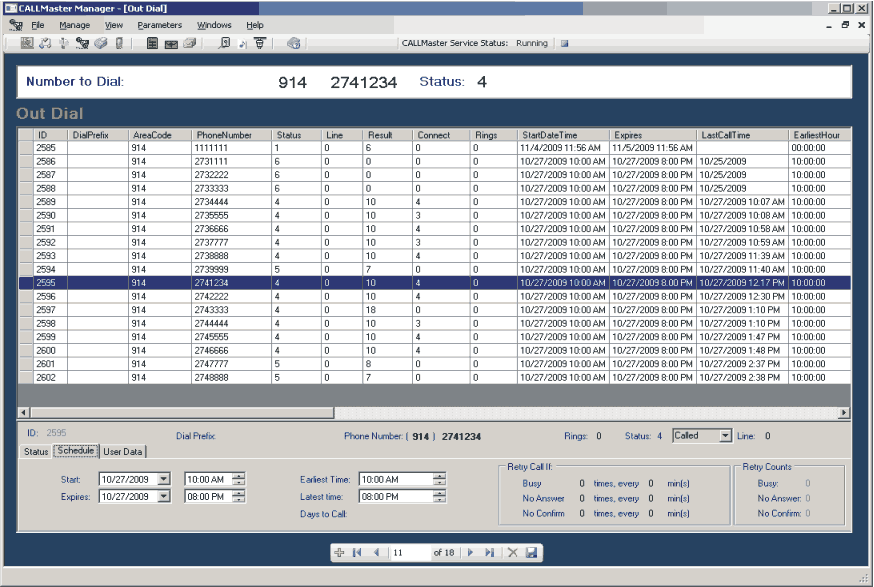
Task: Click the Expires time spinner
Action: tap(239, 496)
